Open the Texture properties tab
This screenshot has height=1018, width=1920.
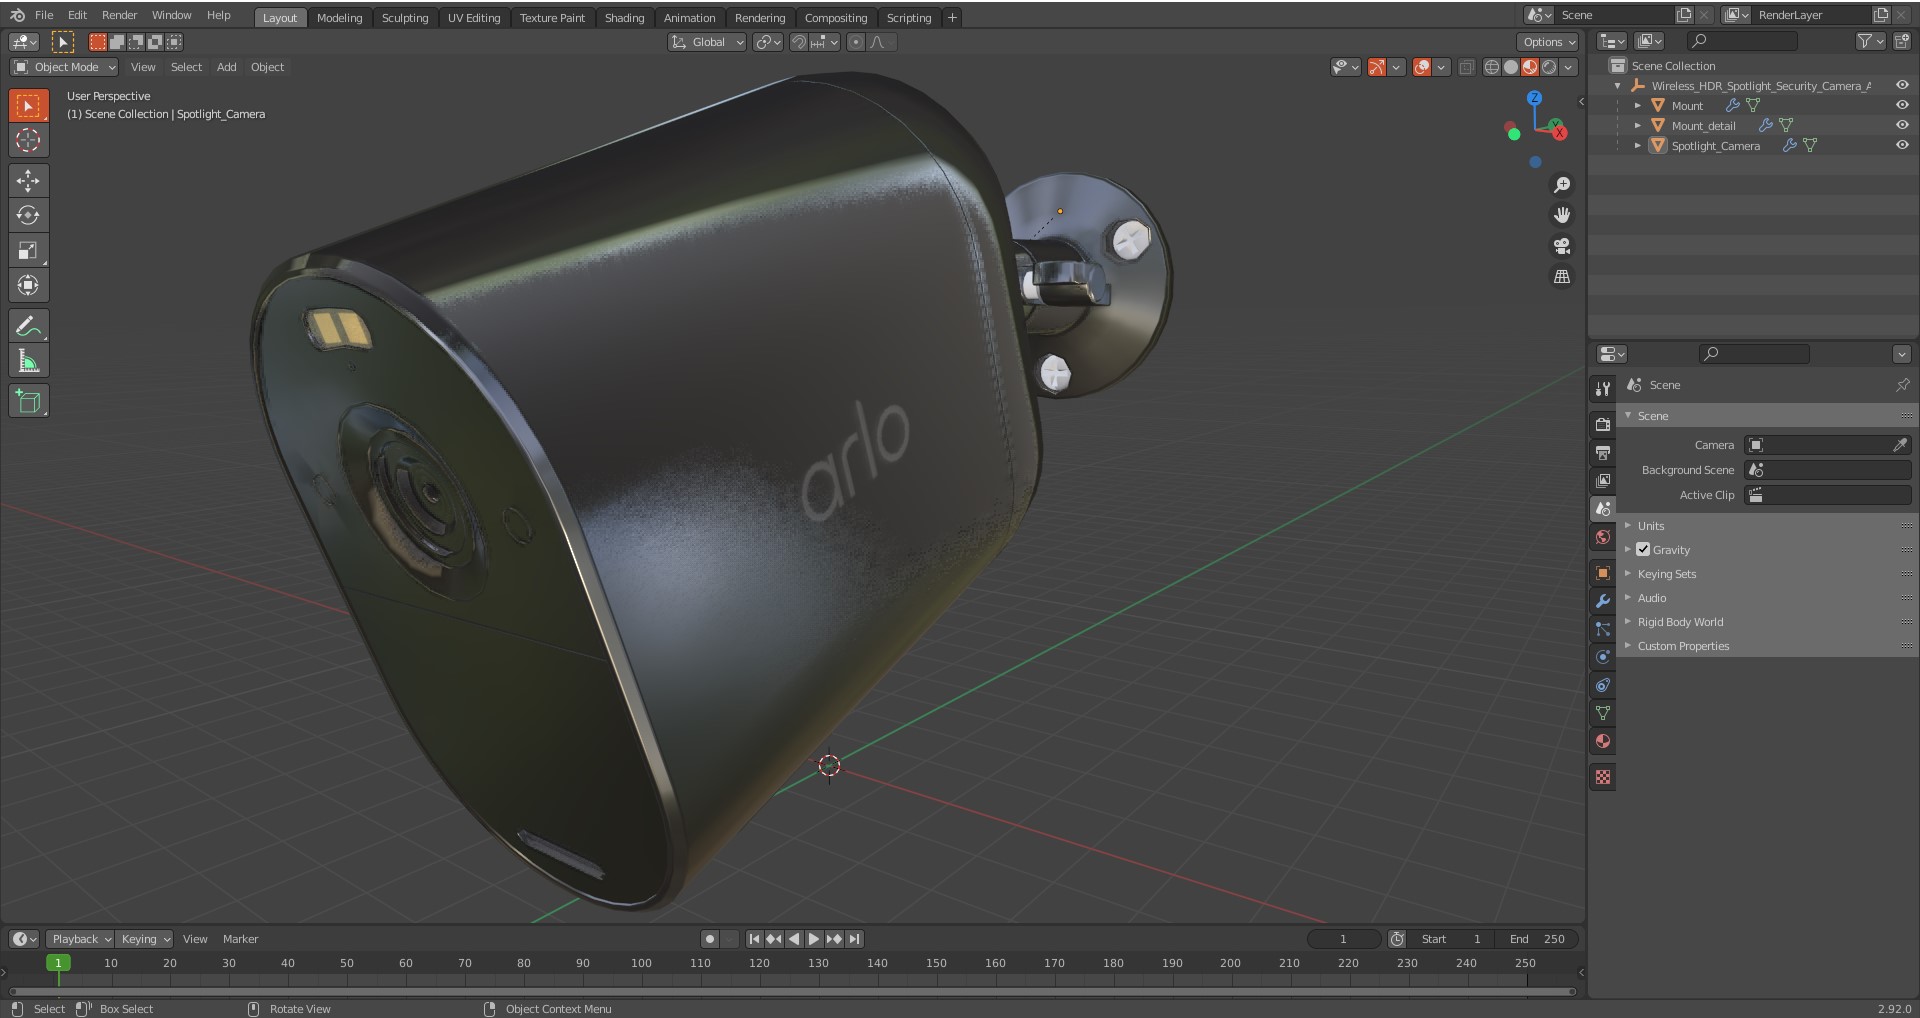pos(1603,777)
